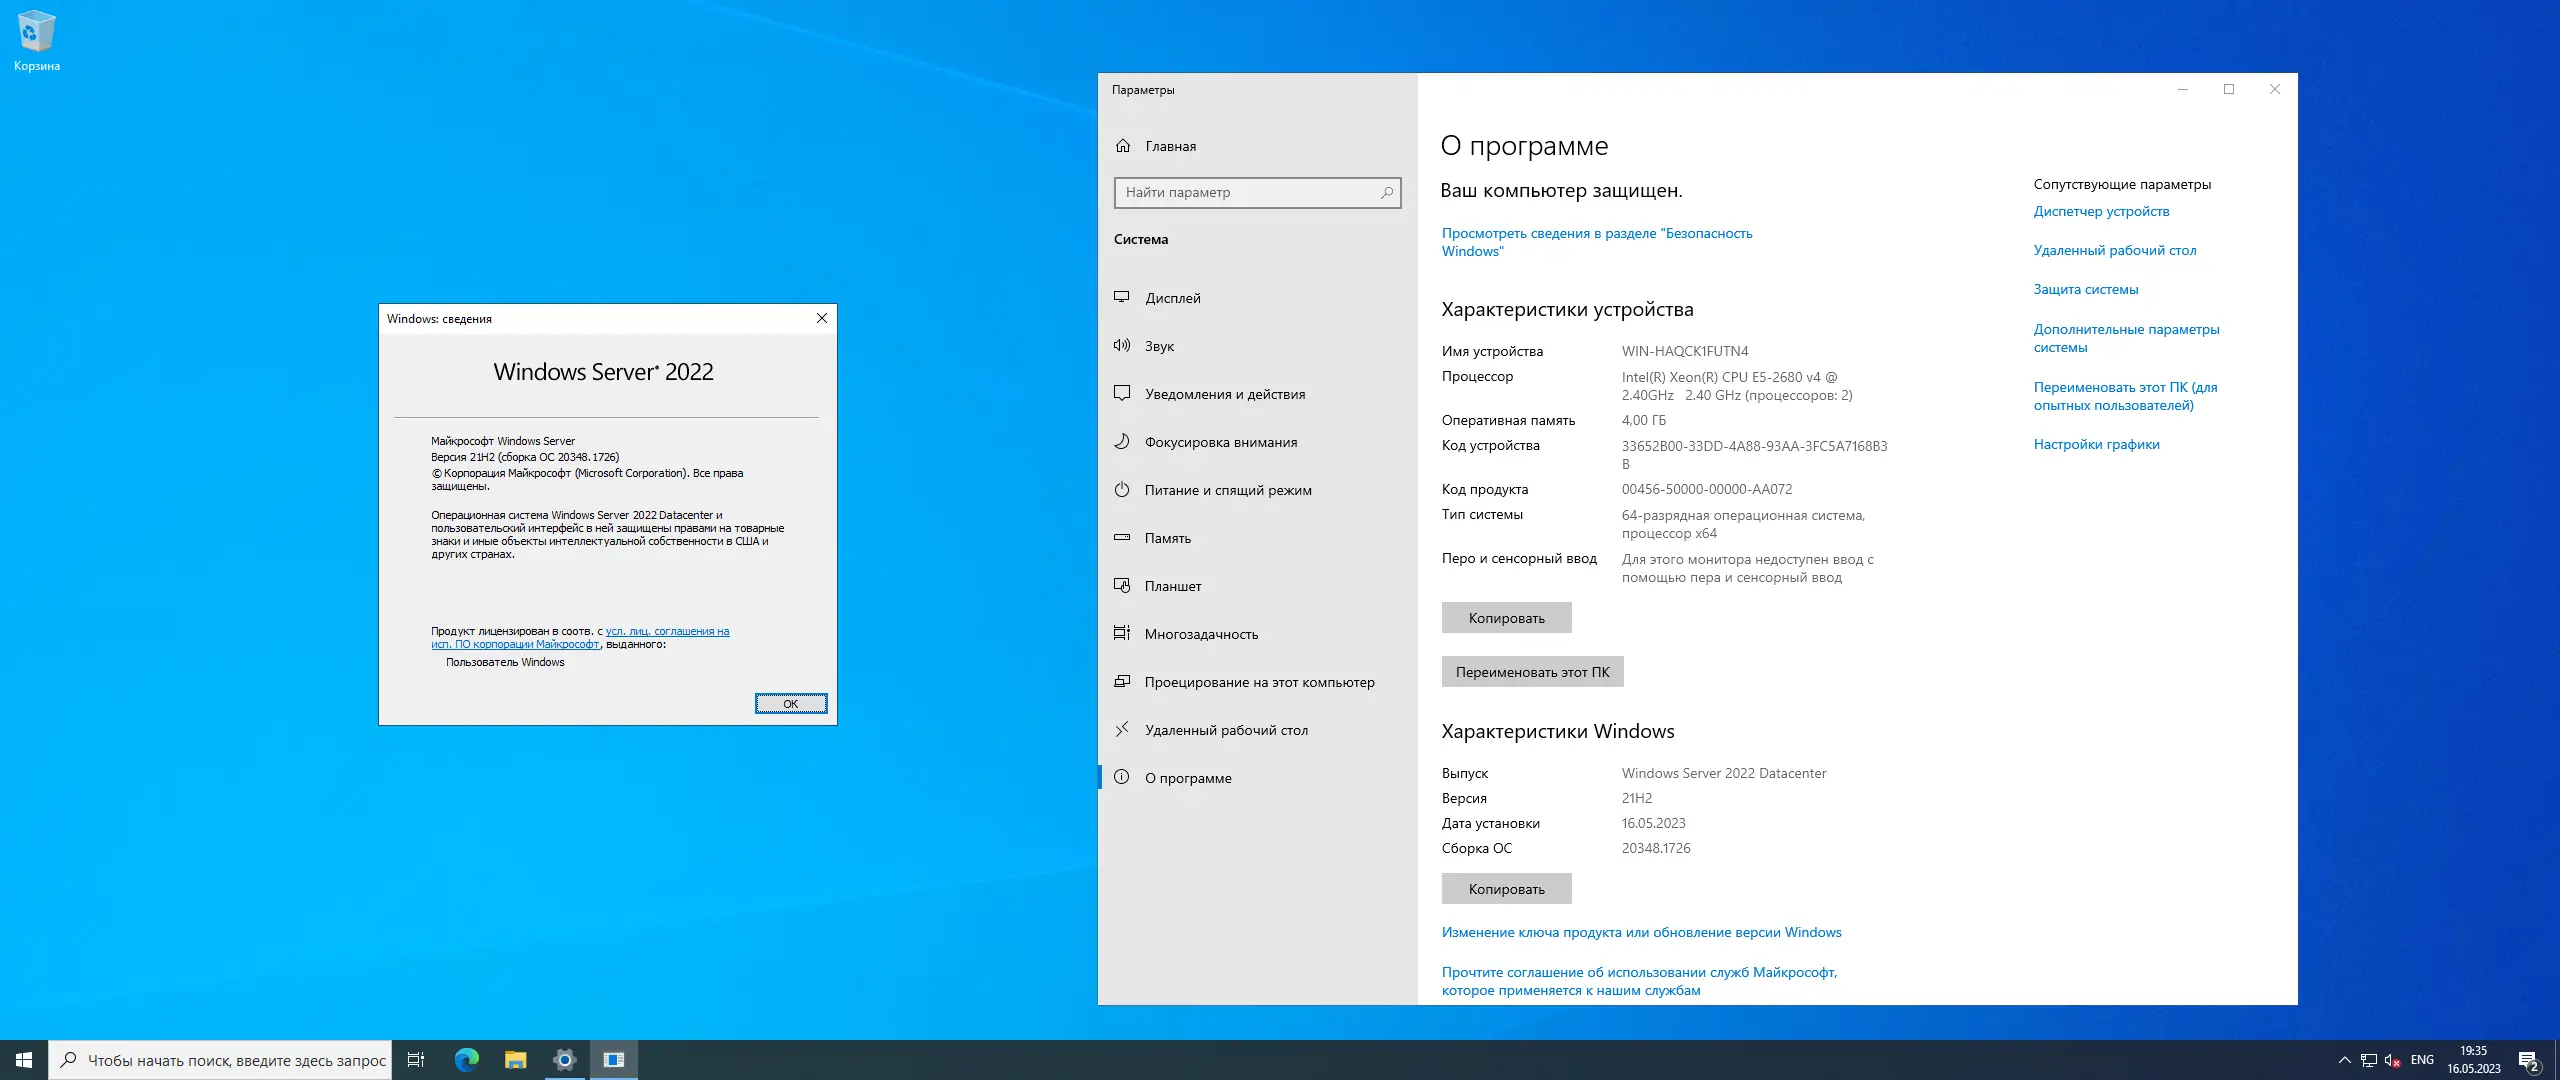Open Task View on the taskbar
Screen dimensions: 2560x1080
coord(416,1060)
